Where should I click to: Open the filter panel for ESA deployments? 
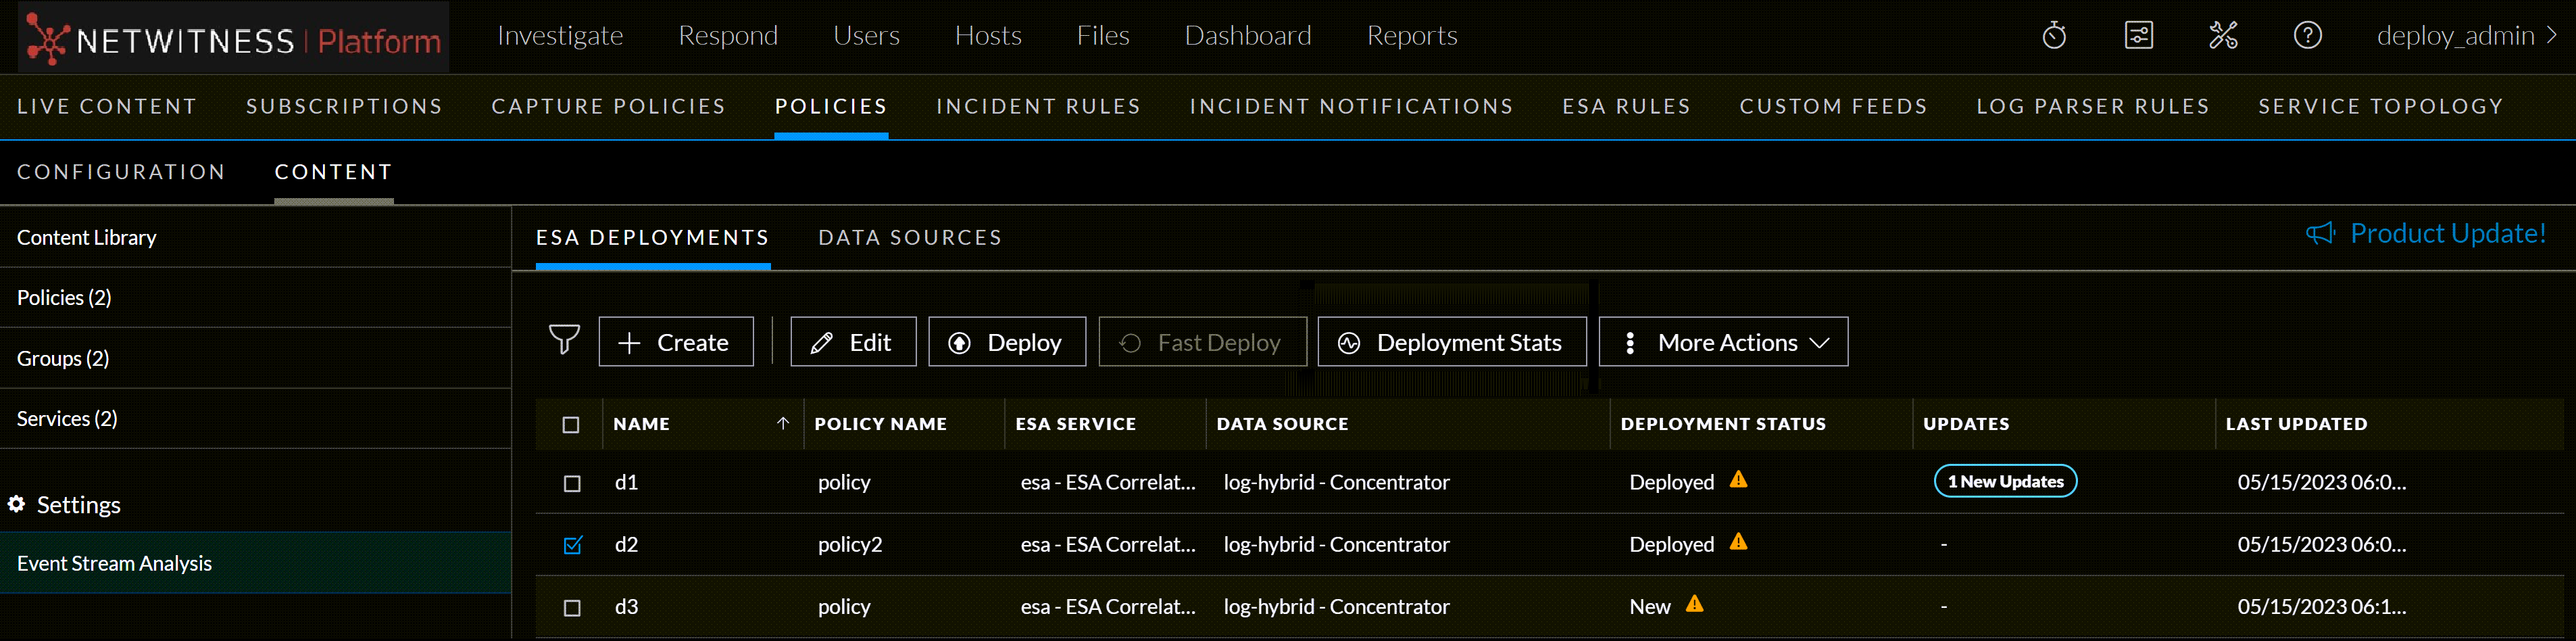pyautogui.click(x=564, y=341)
